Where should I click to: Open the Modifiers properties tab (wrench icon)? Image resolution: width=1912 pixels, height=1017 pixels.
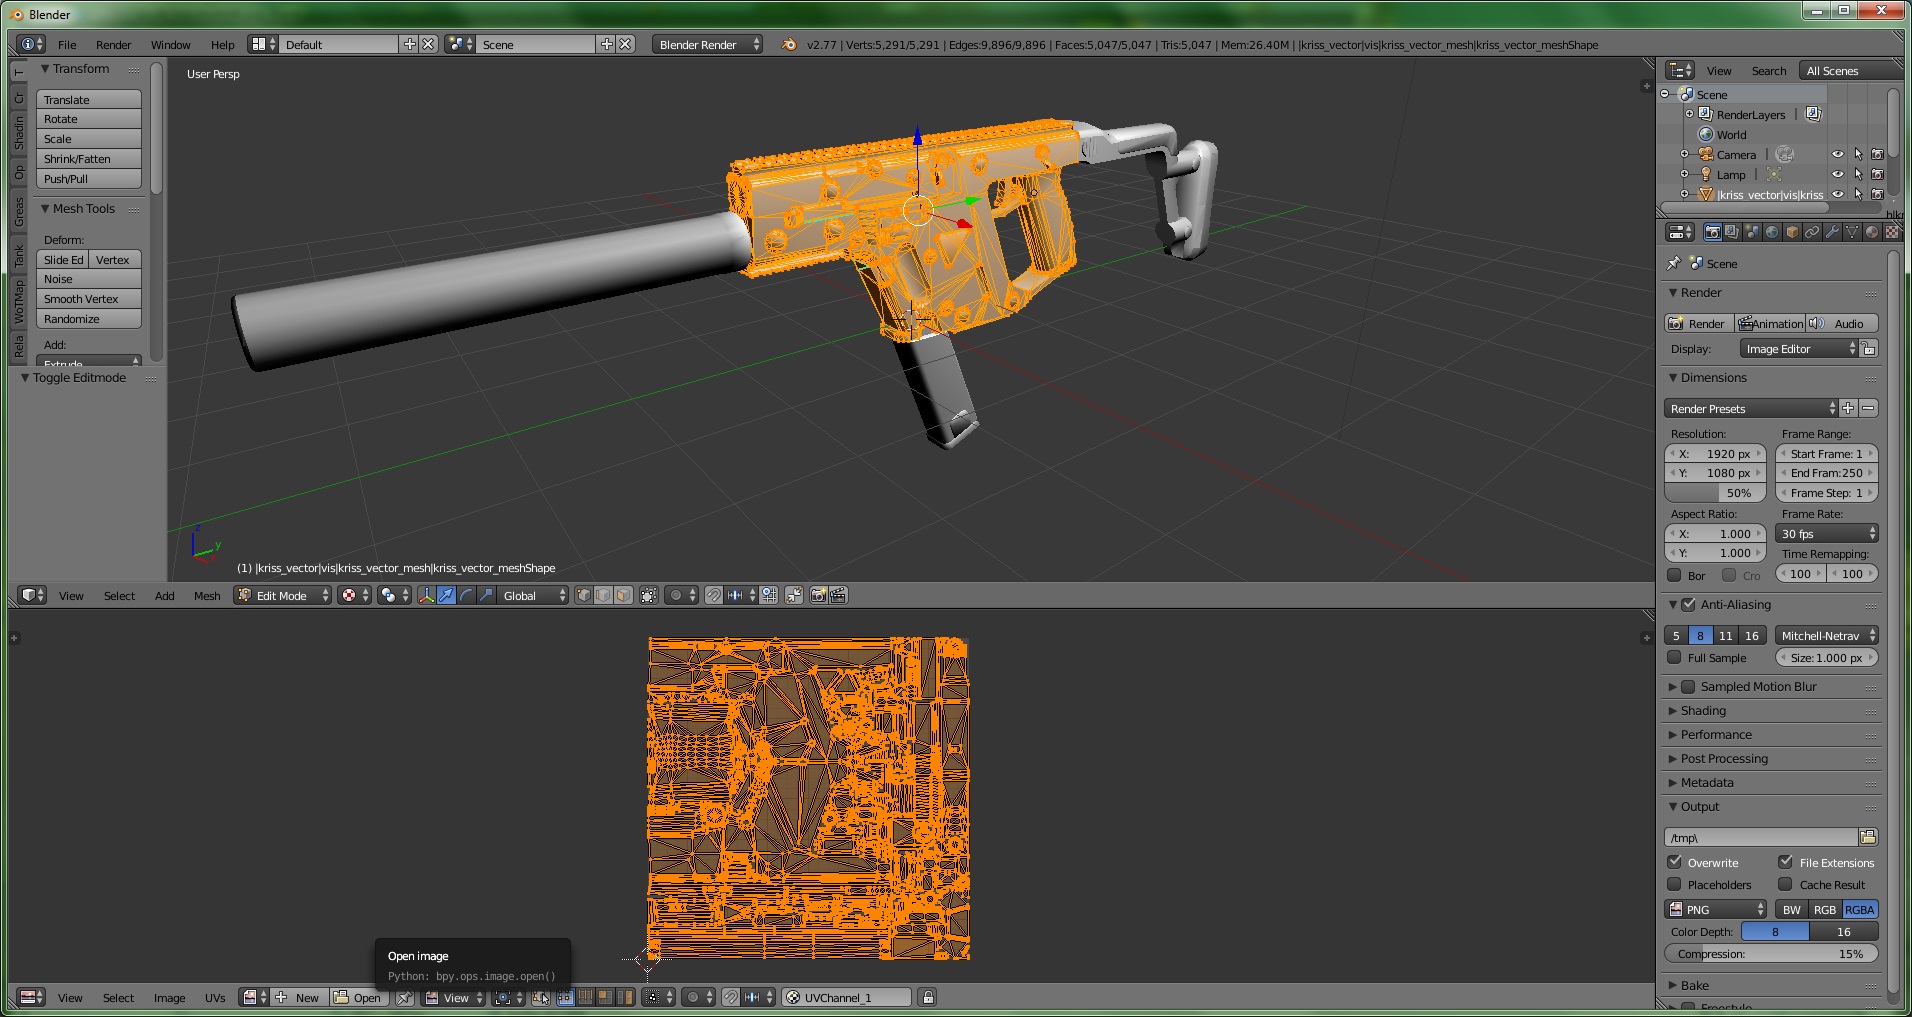(1831, 232)
